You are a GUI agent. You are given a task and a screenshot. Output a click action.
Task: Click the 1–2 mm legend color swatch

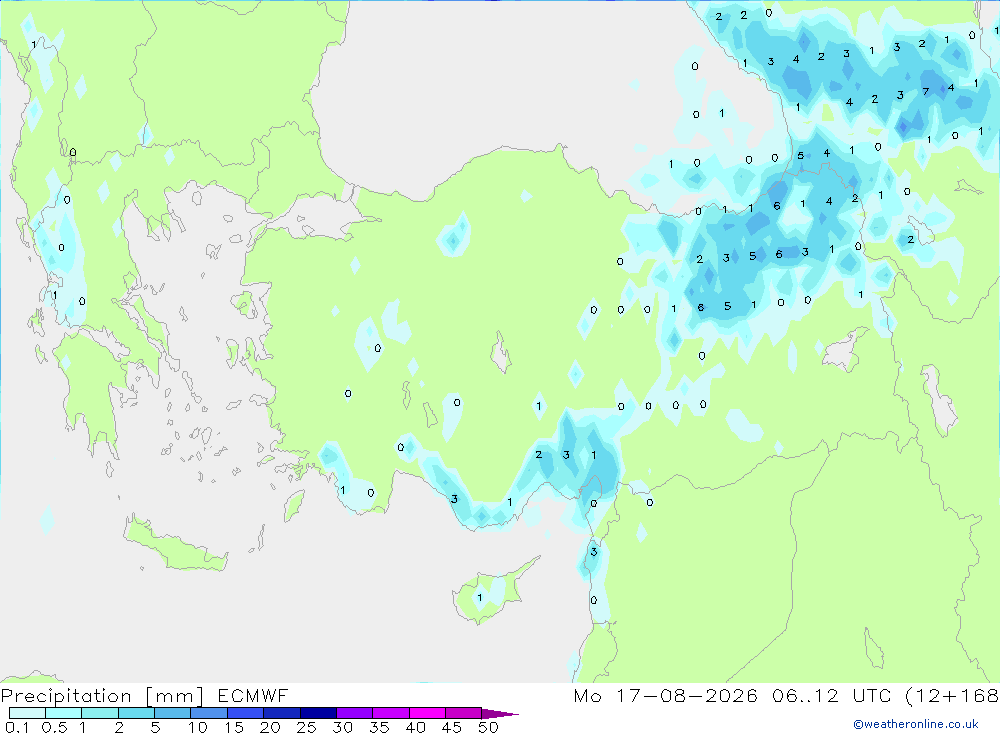(x=100, y=713)
